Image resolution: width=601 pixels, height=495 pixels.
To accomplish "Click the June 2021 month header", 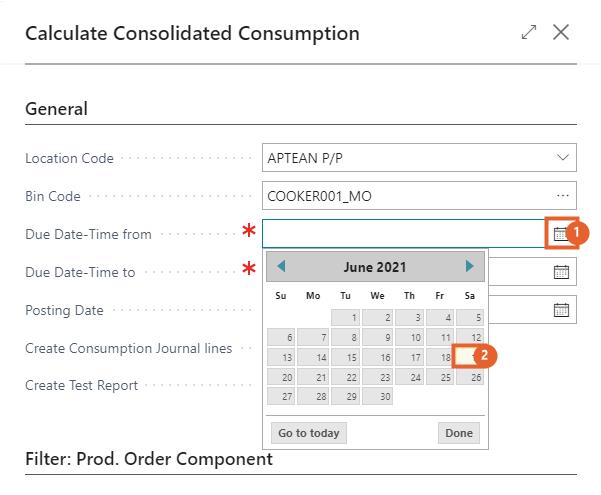I will click(x=375, y=267).
